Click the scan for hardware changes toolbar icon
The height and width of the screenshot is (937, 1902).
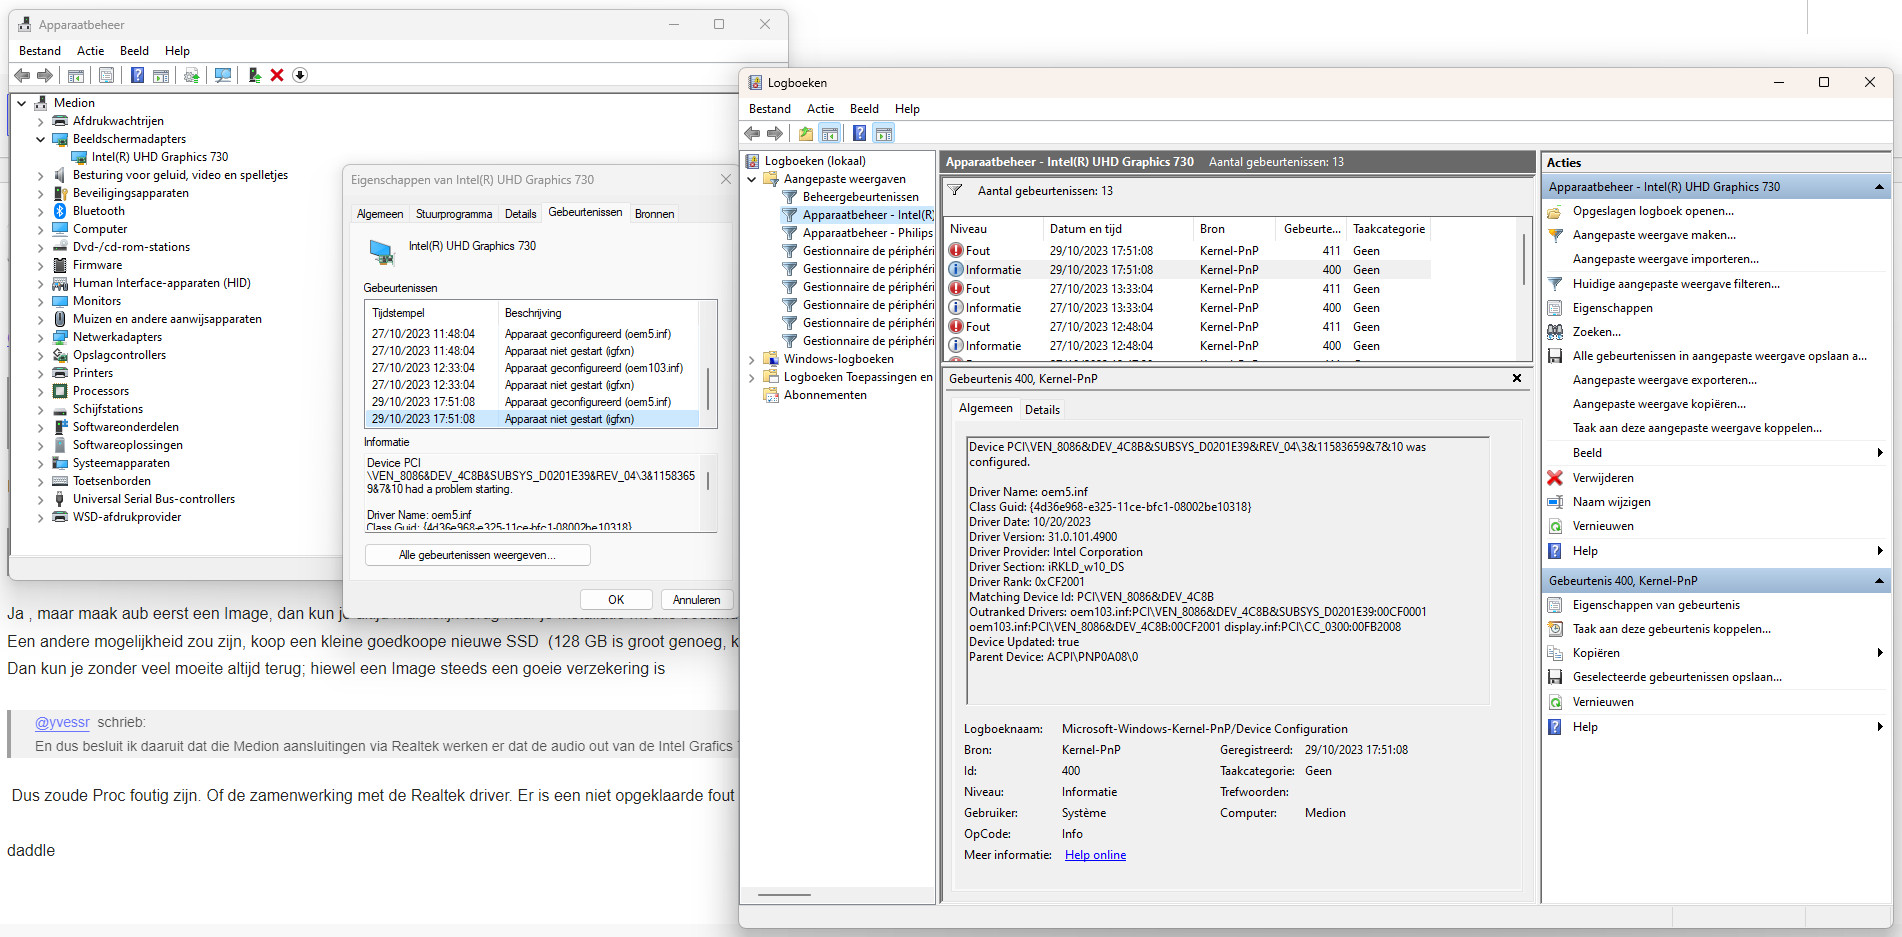[223, 75]
